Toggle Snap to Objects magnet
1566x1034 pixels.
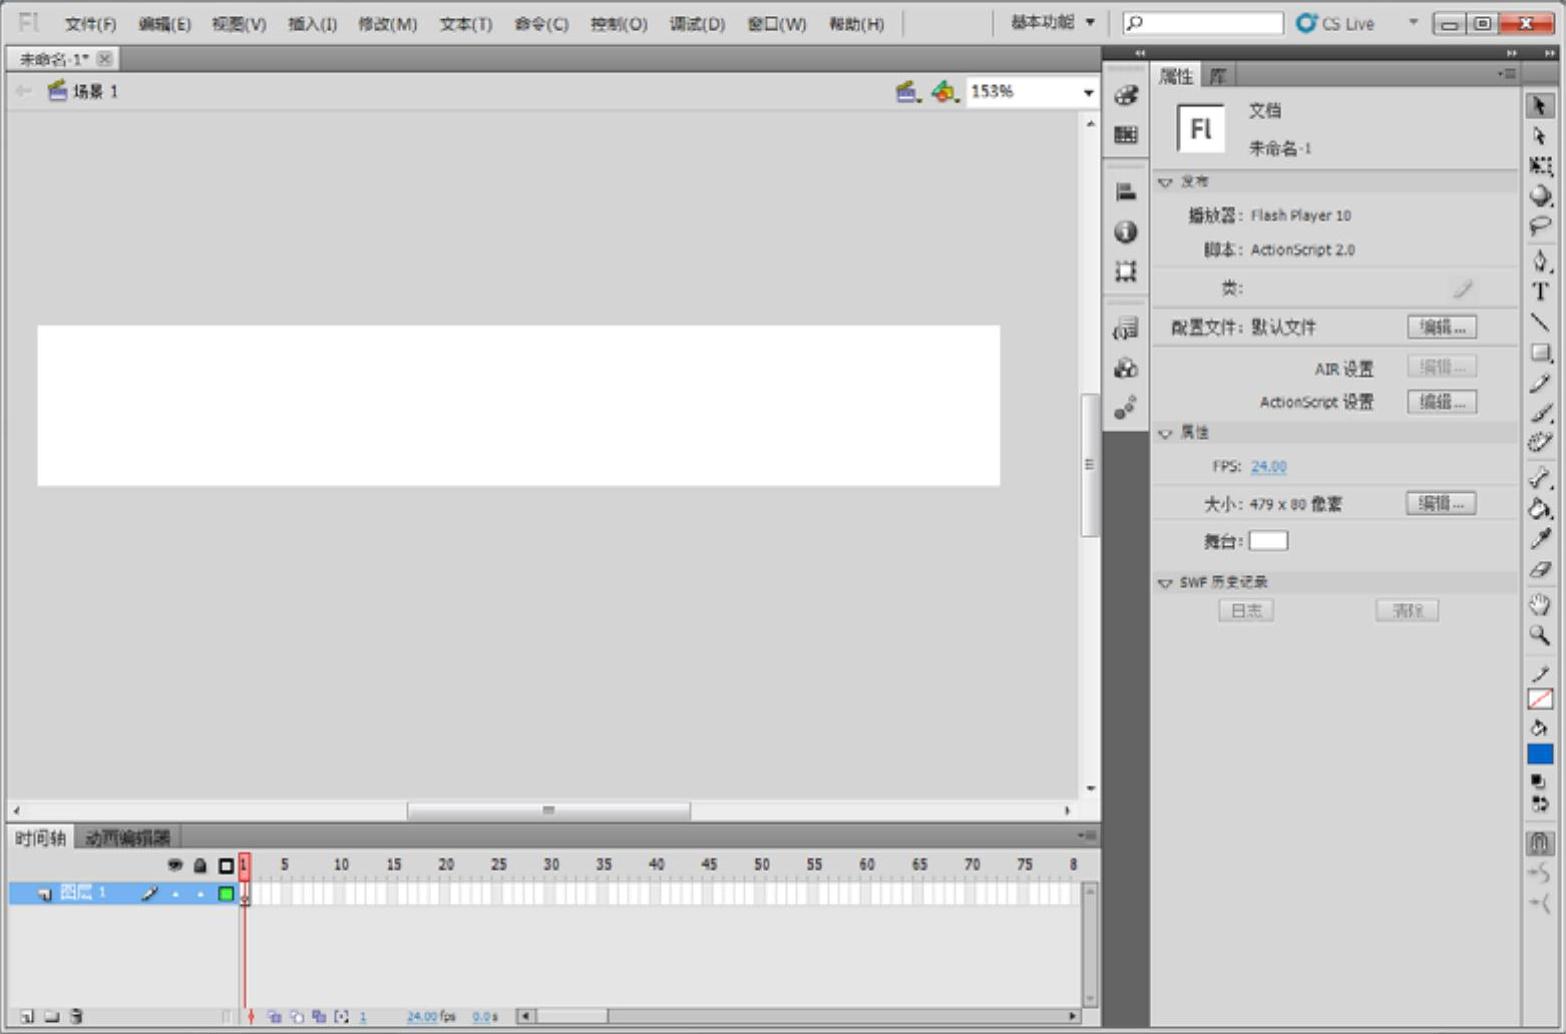(x=1540, y=843)
